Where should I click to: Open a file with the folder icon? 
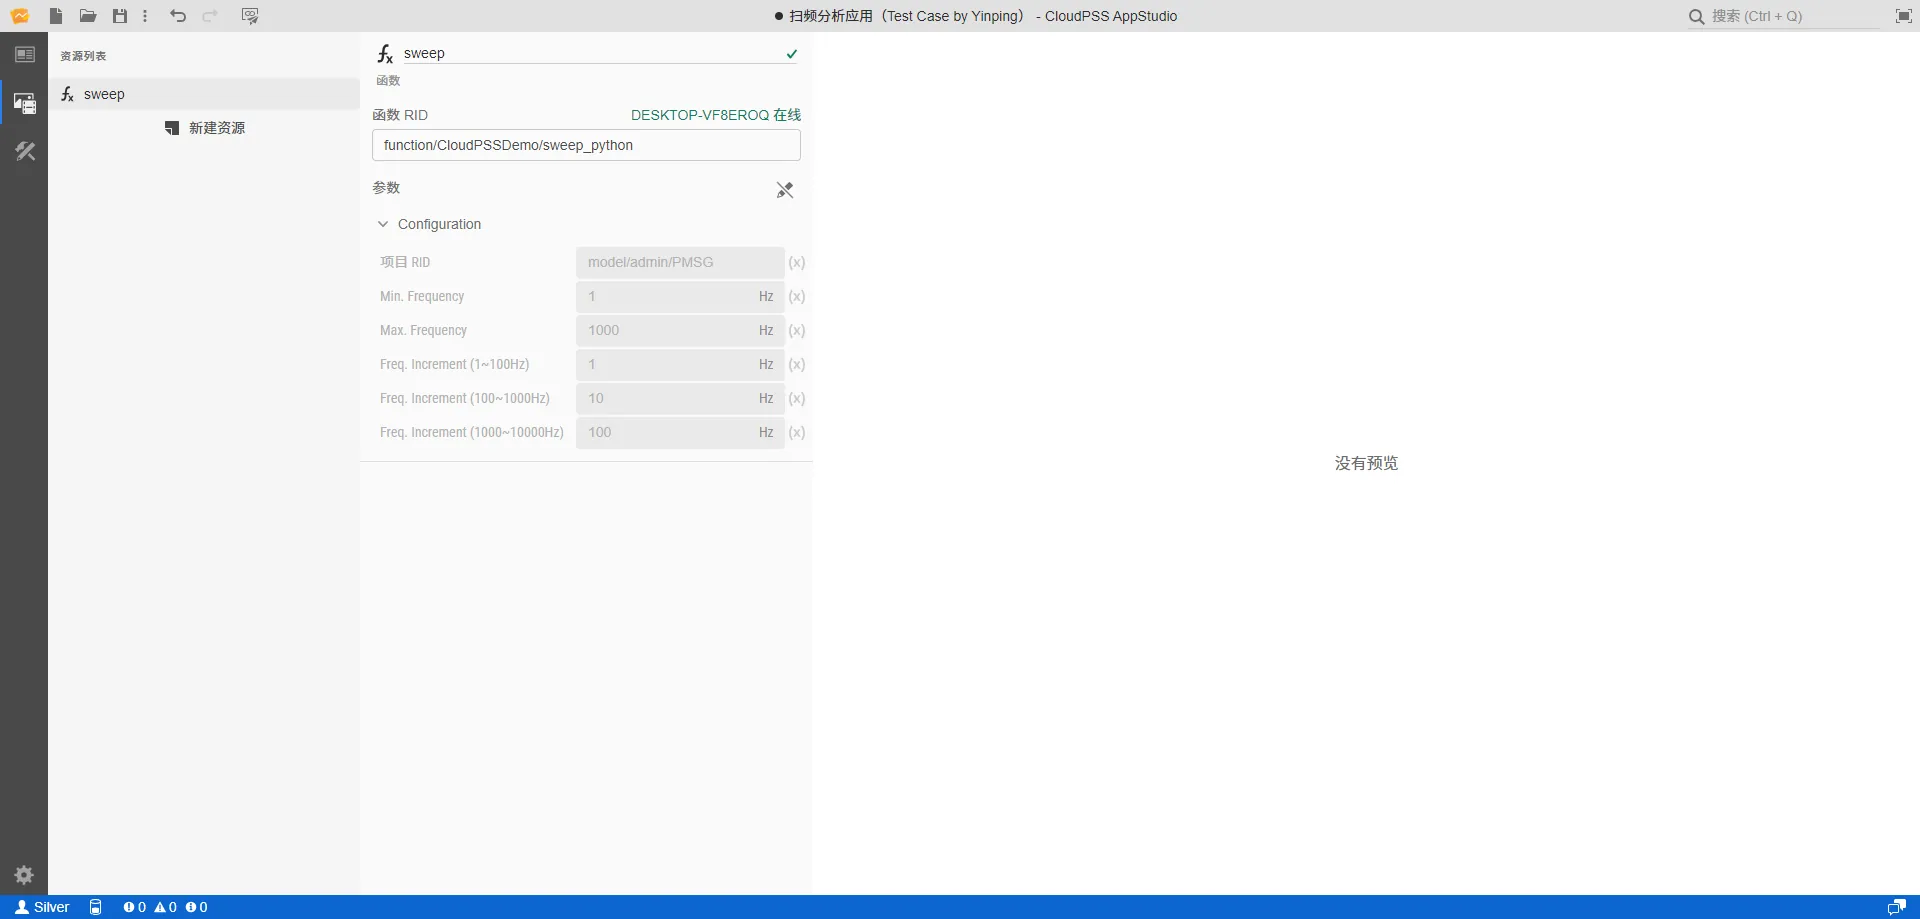88,16
